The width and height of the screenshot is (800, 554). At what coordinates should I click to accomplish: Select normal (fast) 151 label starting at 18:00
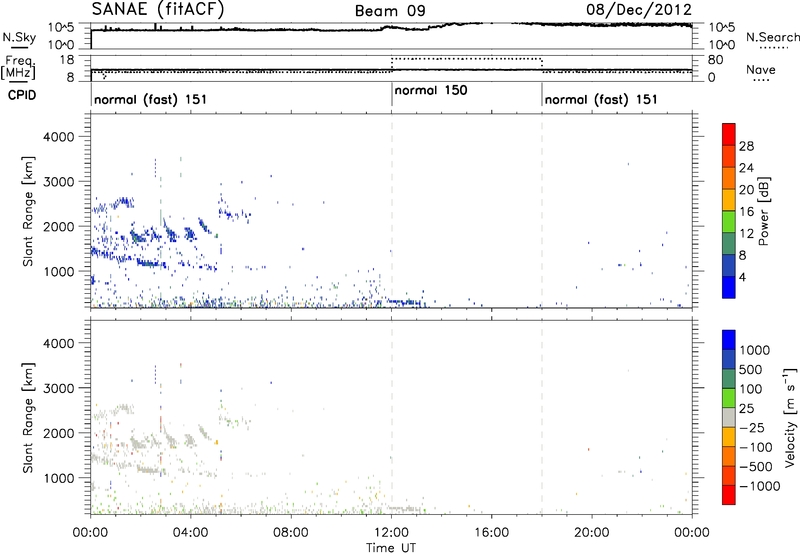[601, 99]
